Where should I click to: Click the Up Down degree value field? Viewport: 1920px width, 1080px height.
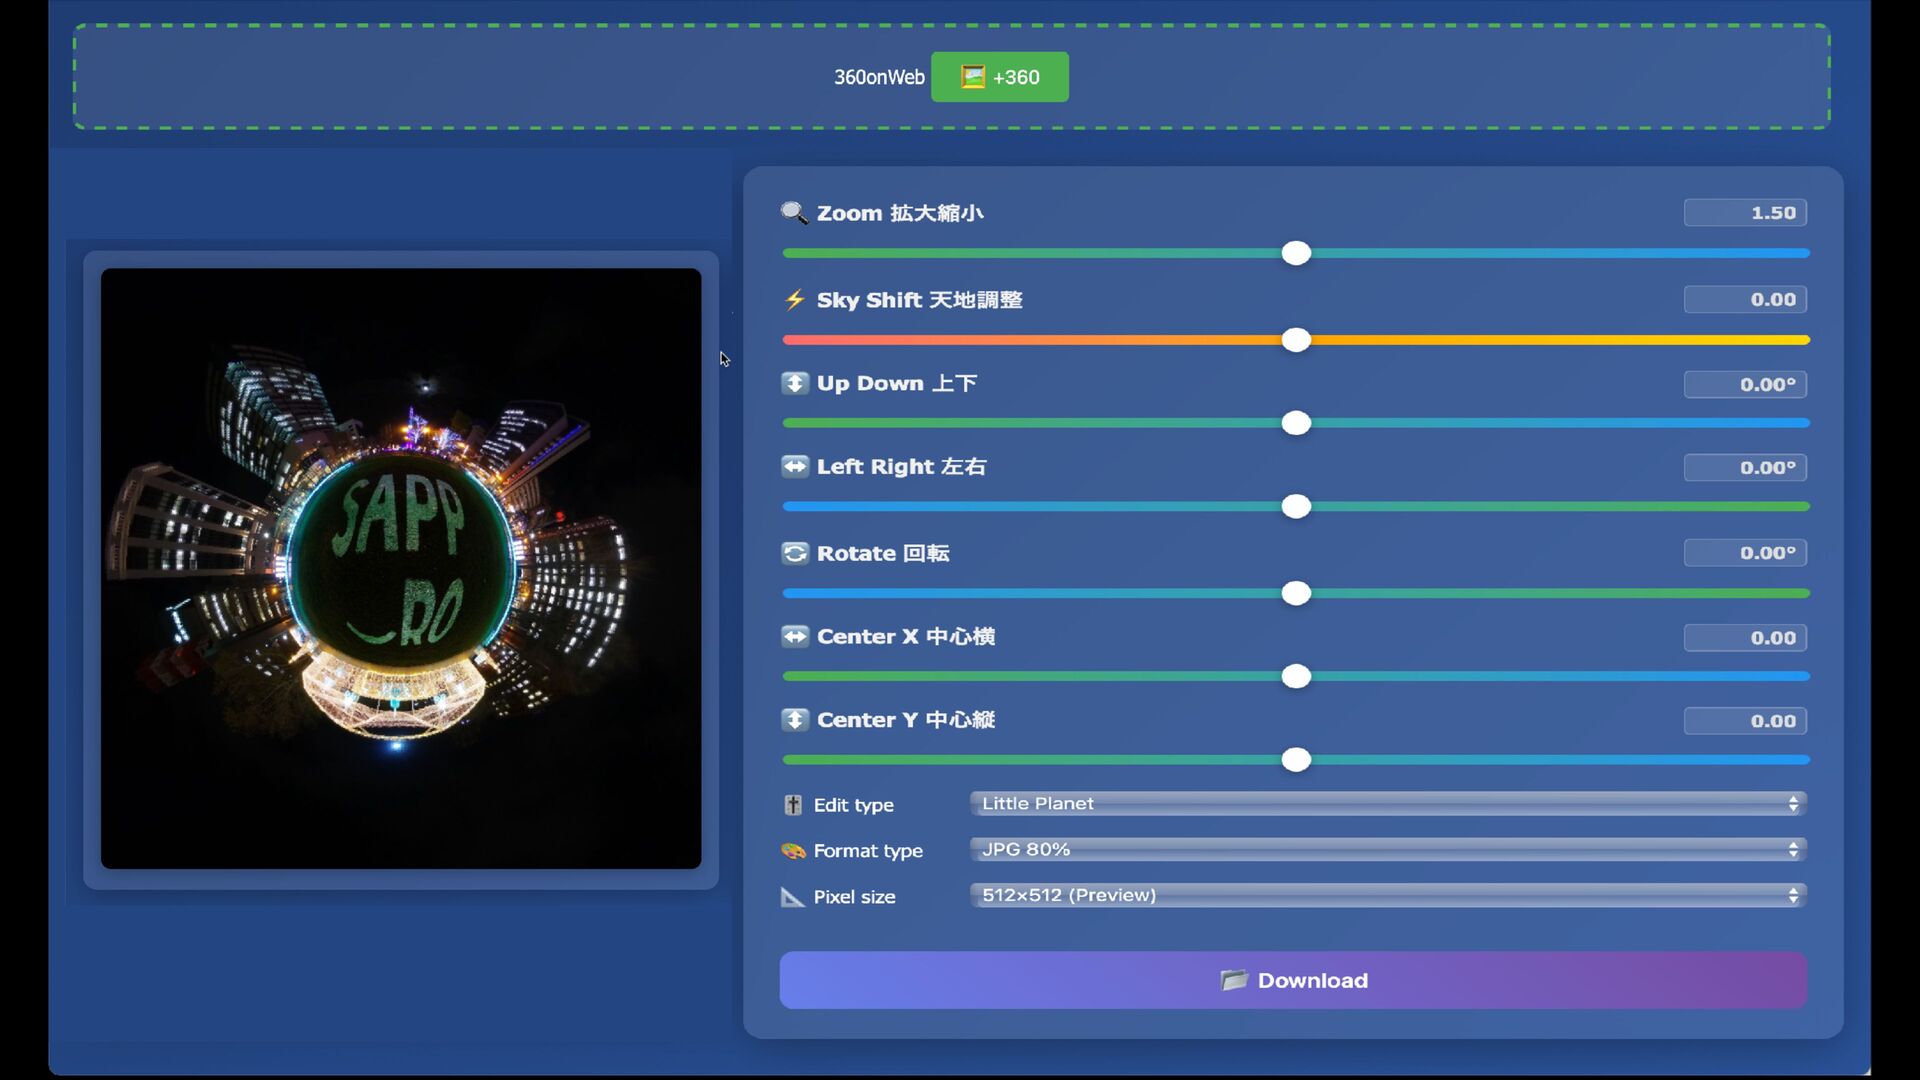pyautogui.click(x=1745, y=385)
